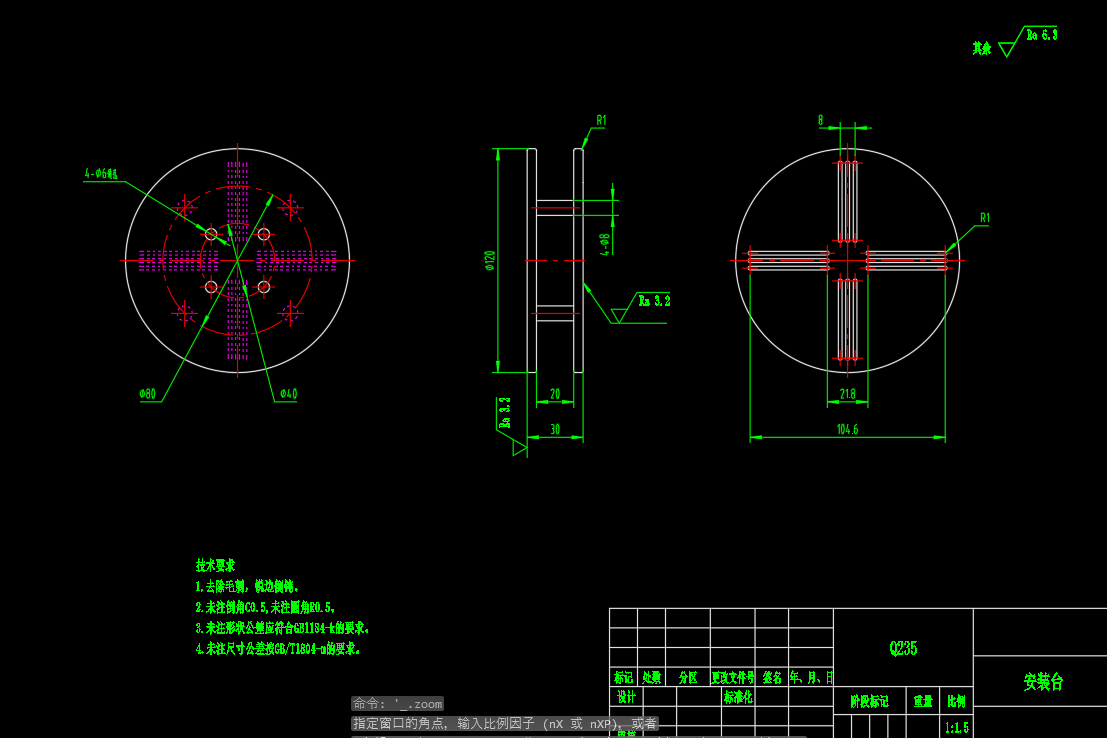This screenshot has height=738, width=1107.
Task: Click the '签名' title block cell
Action: [x=772, y=678]
